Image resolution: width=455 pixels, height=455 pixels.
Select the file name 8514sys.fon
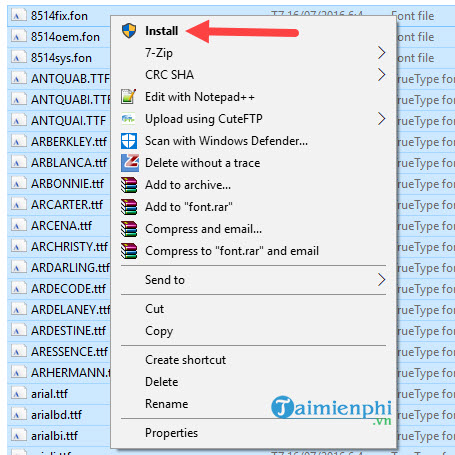coord(61,58)
